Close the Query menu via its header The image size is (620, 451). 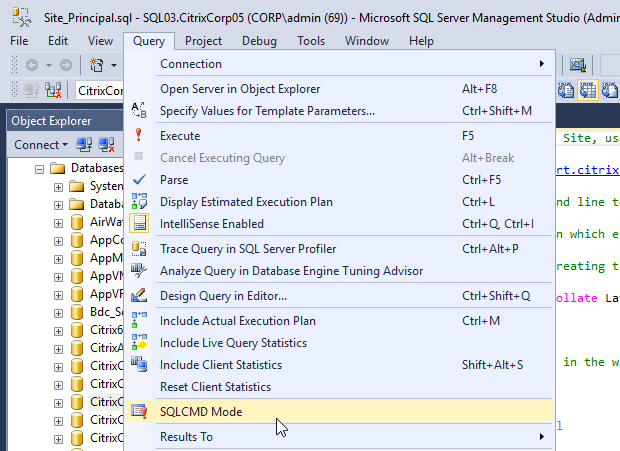coord(149,41)
